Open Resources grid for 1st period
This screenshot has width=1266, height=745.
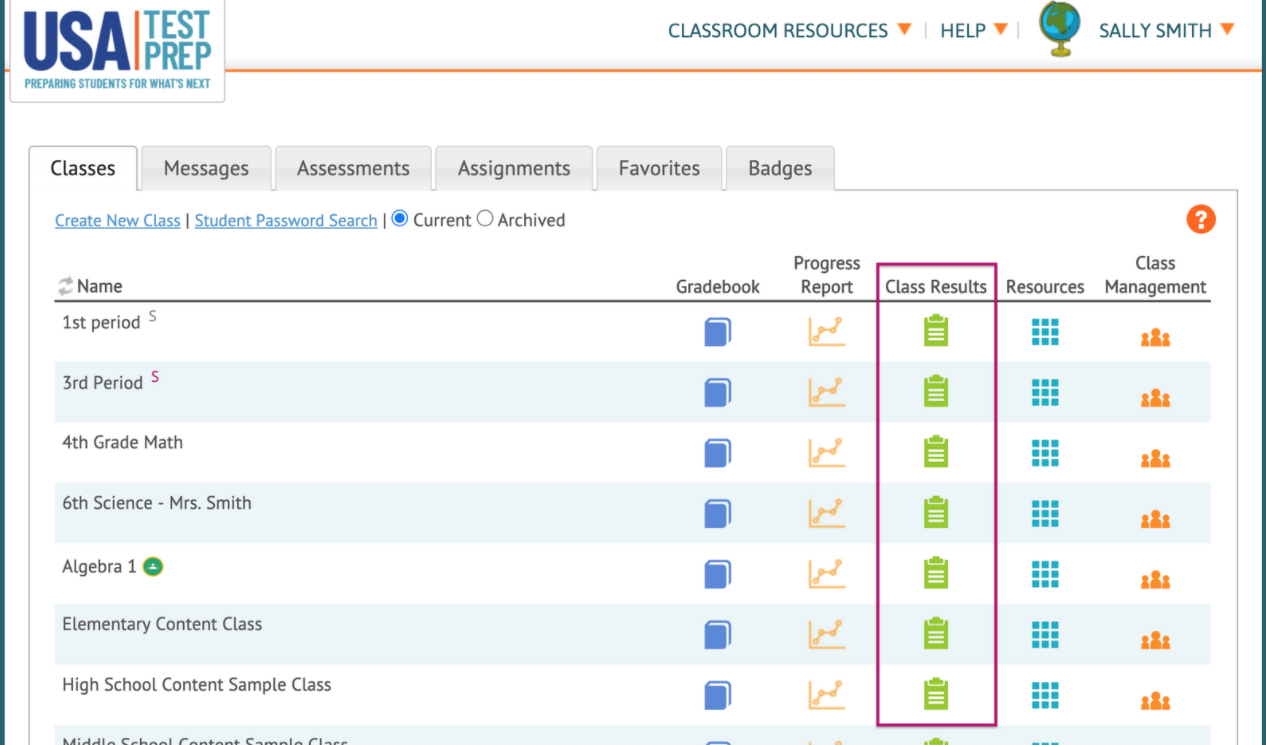[1045, 332]
